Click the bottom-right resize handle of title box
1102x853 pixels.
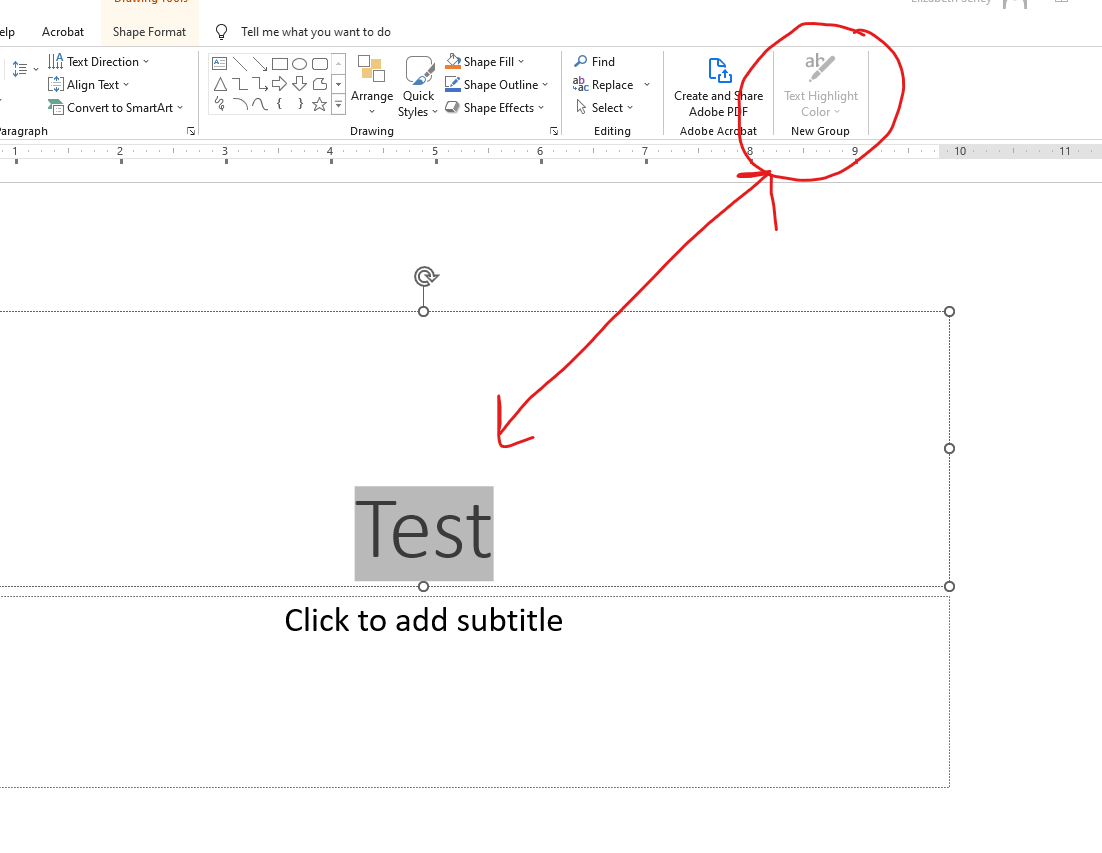tap(949, 587)
